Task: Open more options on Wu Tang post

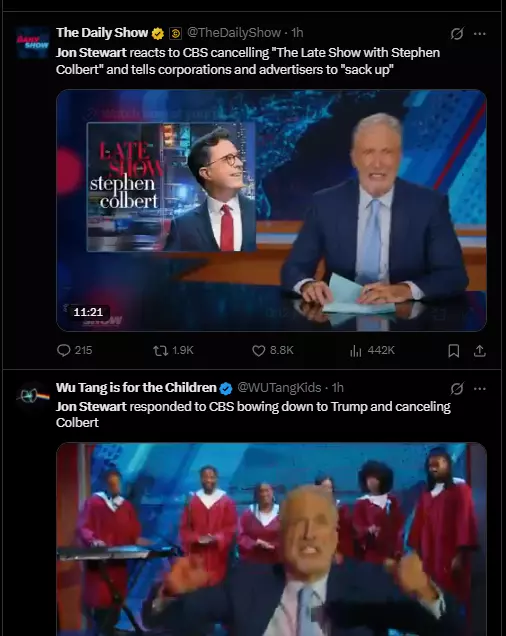Action: pyautogui.click(x=480, y=389)
